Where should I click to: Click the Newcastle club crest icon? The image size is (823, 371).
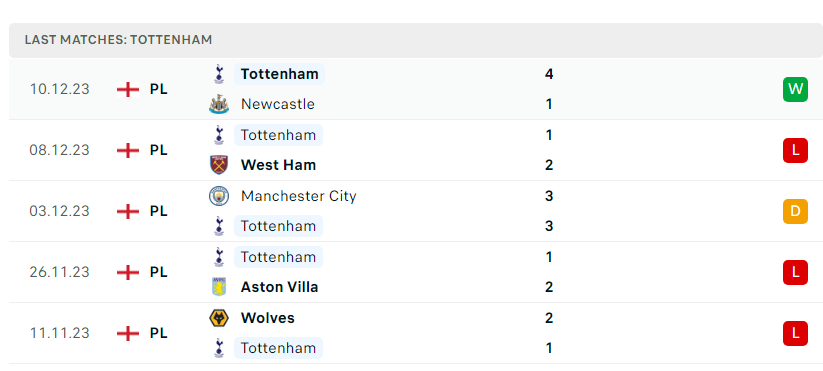(x=219, y=104)
